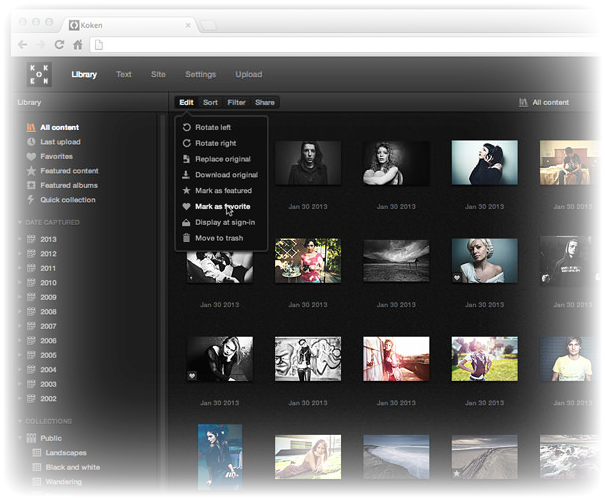Open the Library main tab
The image size is (605, 500).
pos(84,74)
